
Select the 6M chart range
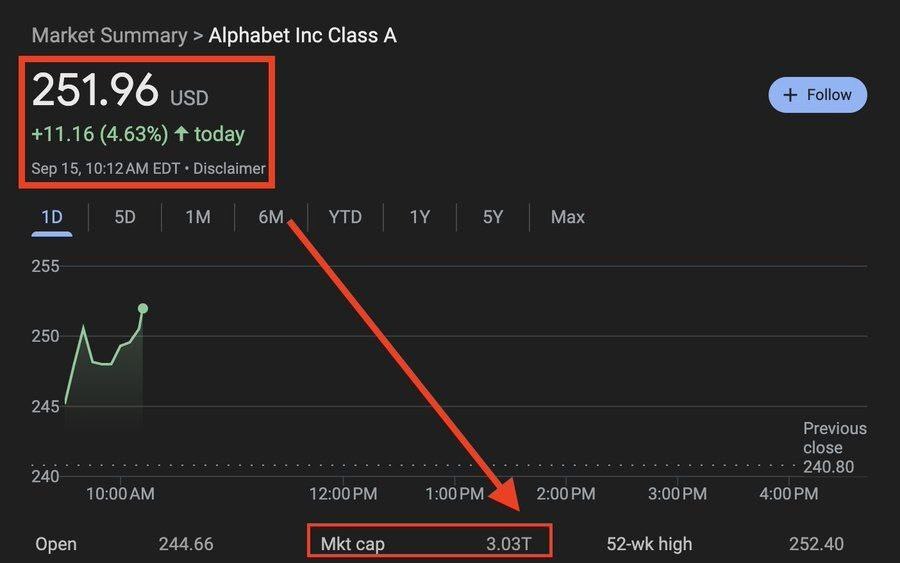coord(271,217)
